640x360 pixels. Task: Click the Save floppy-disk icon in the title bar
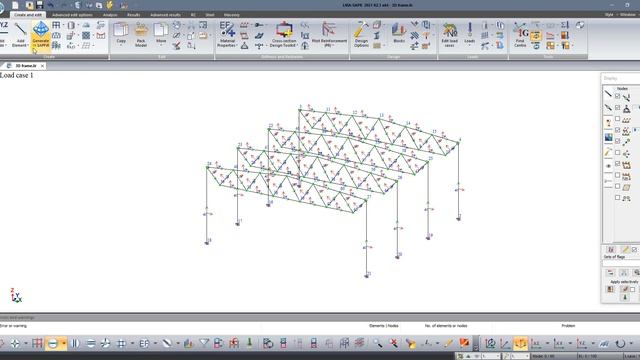[x=40, y=5]
